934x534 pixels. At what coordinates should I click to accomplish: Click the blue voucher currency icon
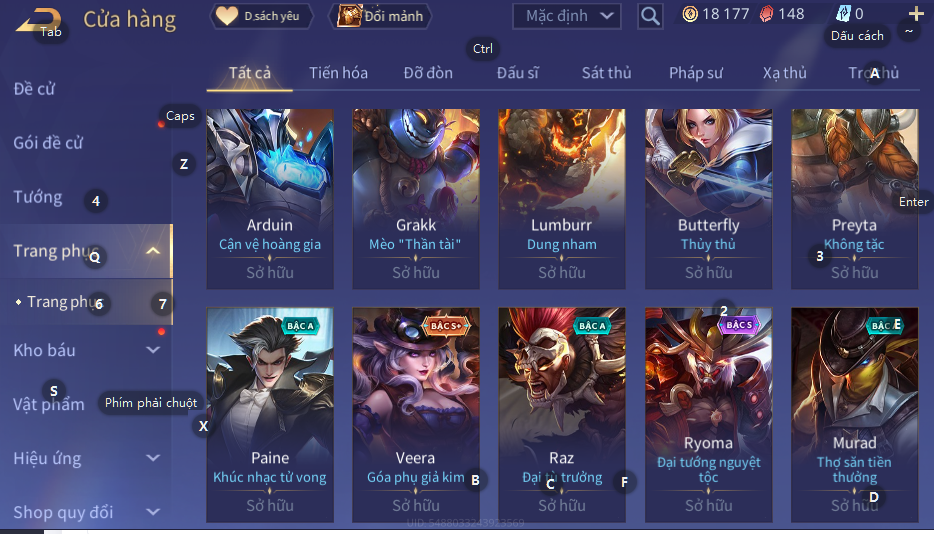pyautogui.click(x=843, y=14)
